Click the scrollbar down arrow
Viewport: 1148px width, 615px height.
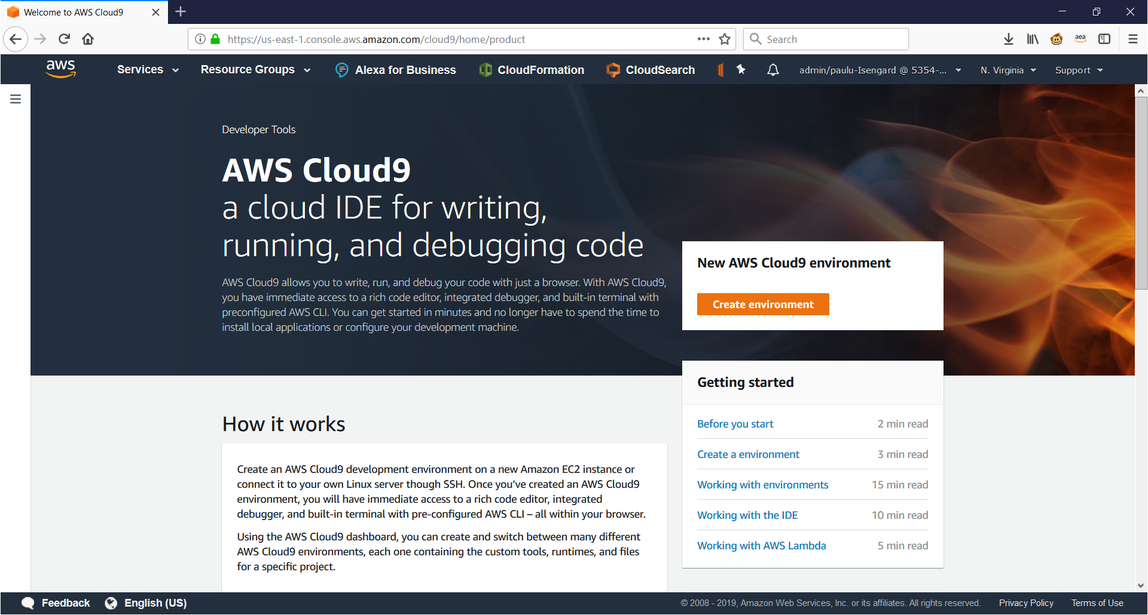point(1141,586)
